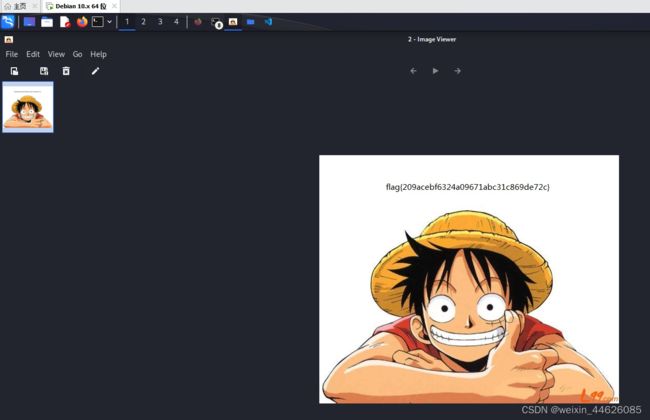Viewport: 650px width, 420px height.
Task: Open the Edit menu
Action: (33, 54)
